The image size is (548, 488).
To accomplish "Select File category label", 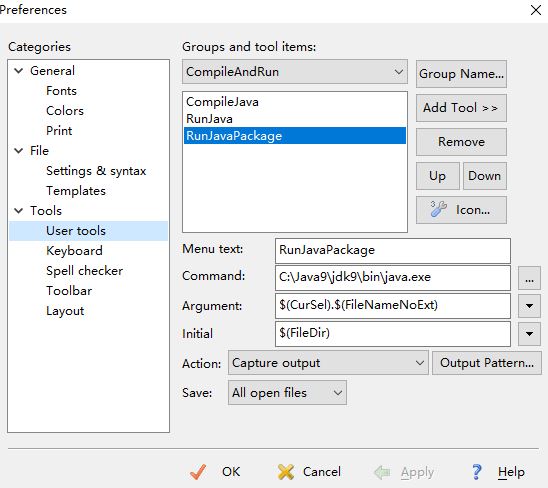I will tap(39, 151).
